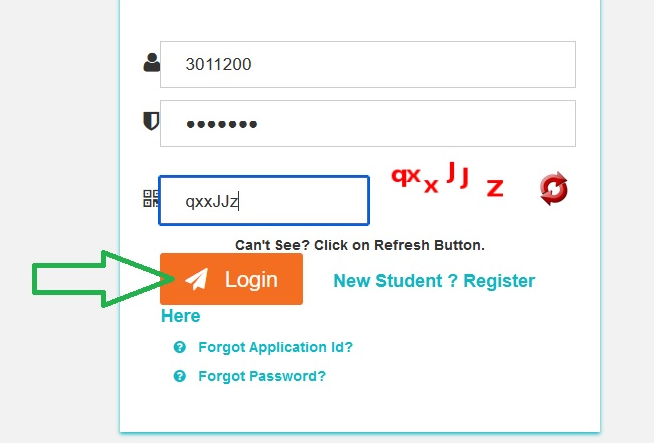This screenshot has width=654, height=443.
Task: Open the New Student ? Register link
Action: point(434,281)
